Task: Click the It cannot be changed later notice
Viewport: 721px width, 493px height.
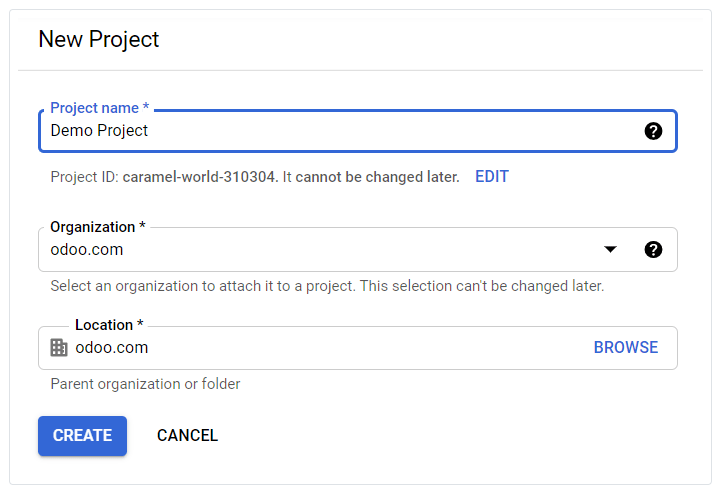Action: point(371,177)
